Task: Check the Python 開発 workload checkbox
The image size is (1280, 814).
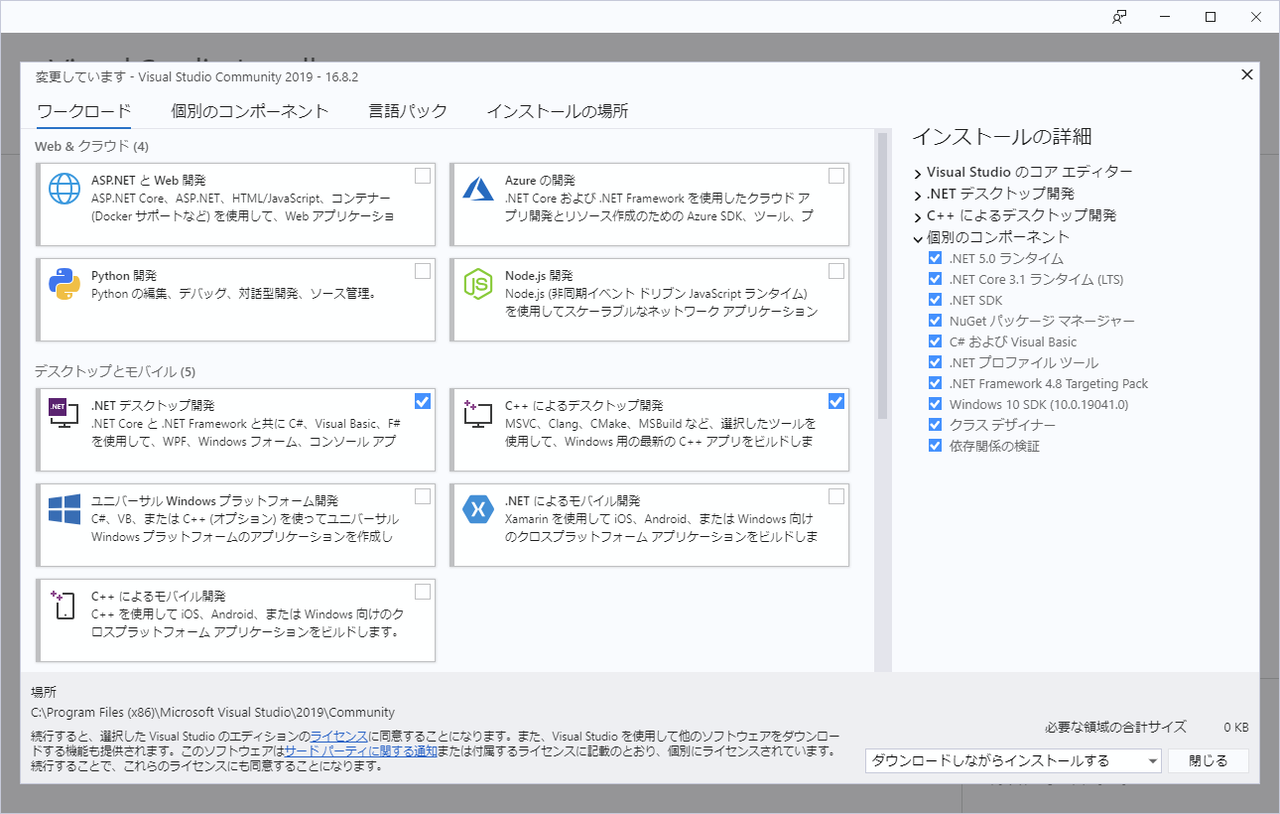Action: 423,271
